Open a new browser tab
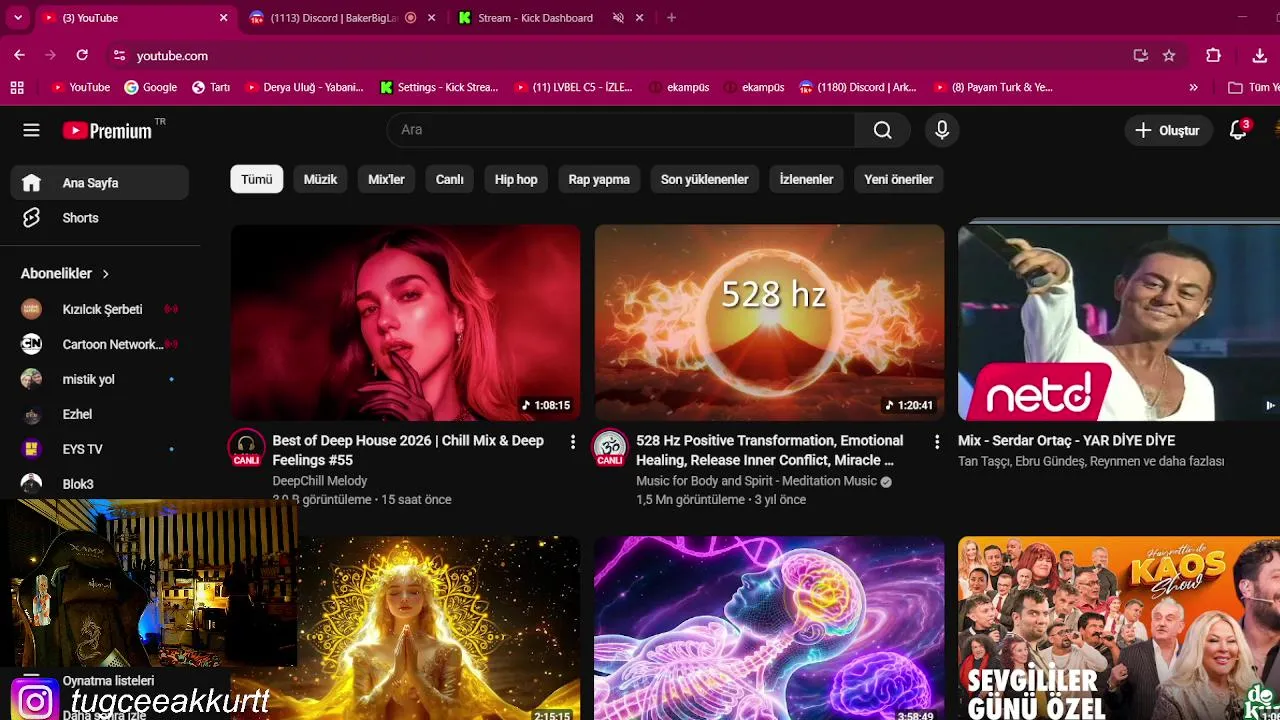 coord(671,18)
